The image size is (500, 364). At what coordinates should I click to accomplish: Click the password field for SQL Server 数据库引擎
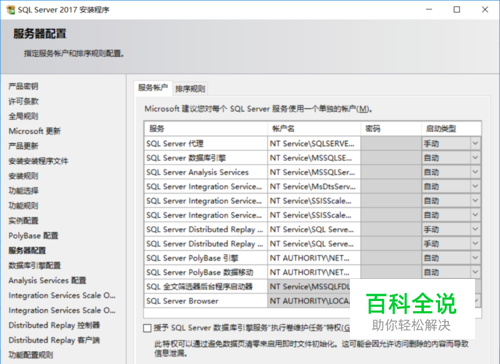[391, 158]
